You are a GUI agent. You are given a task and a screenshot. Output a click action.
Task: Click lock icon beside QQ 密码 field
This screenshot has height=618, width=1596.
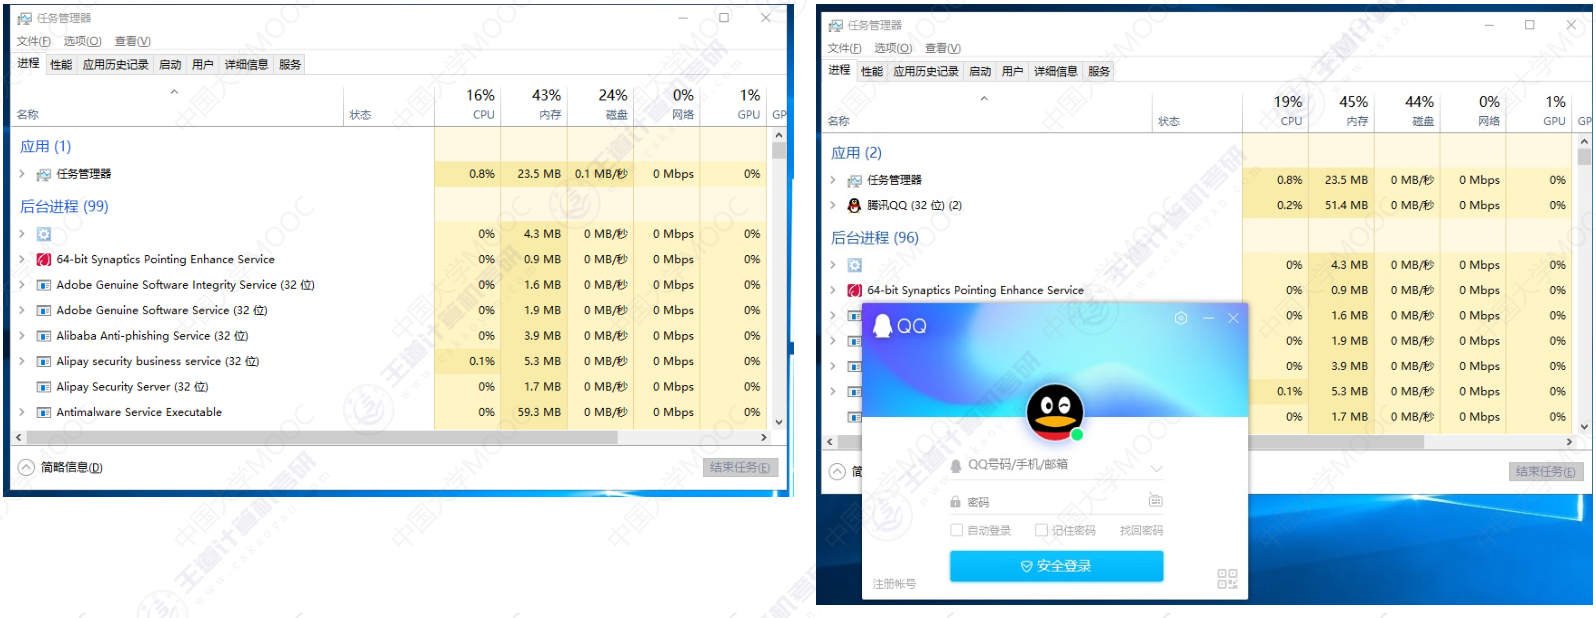point(955,502)
